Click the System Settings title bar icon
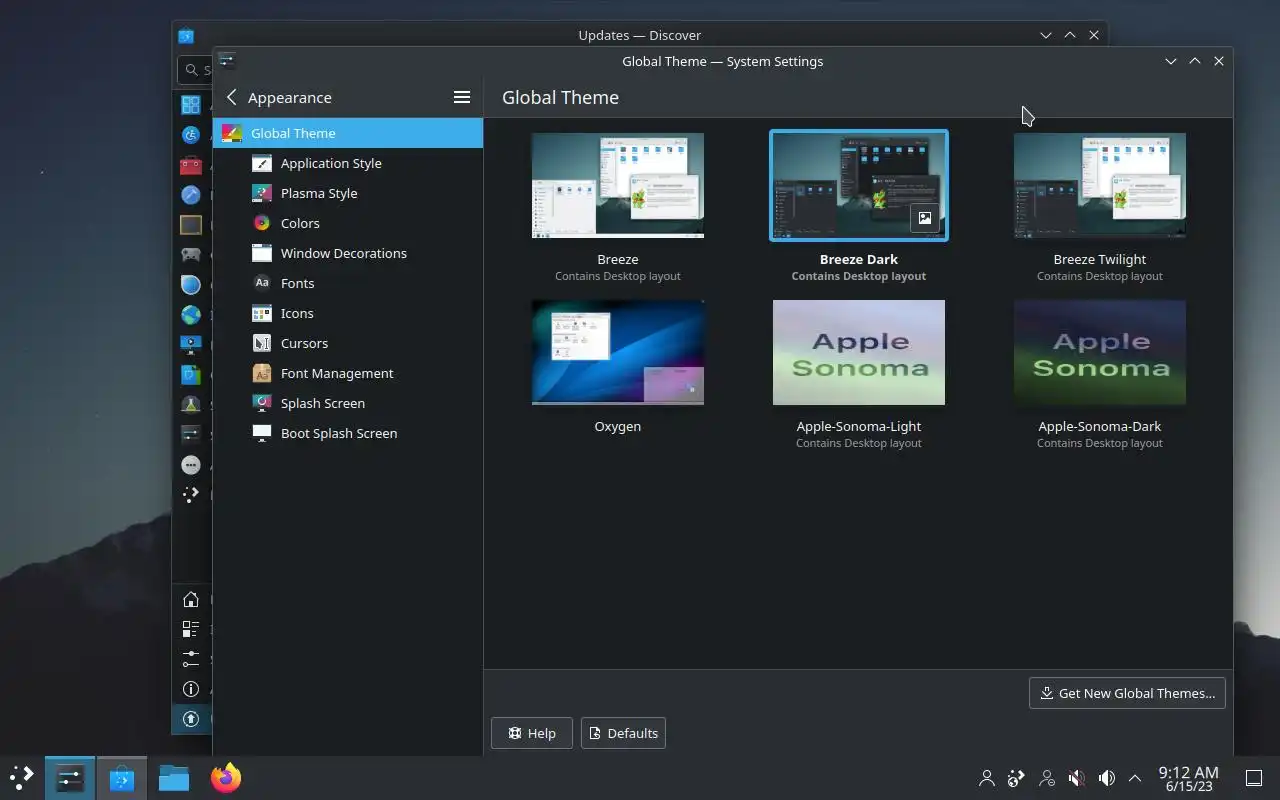 (227, 60)
